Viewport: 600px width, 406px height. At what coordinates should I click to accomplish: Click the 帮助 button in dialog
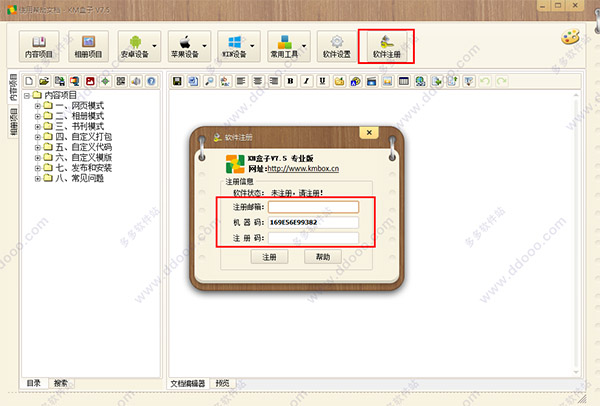323,257
